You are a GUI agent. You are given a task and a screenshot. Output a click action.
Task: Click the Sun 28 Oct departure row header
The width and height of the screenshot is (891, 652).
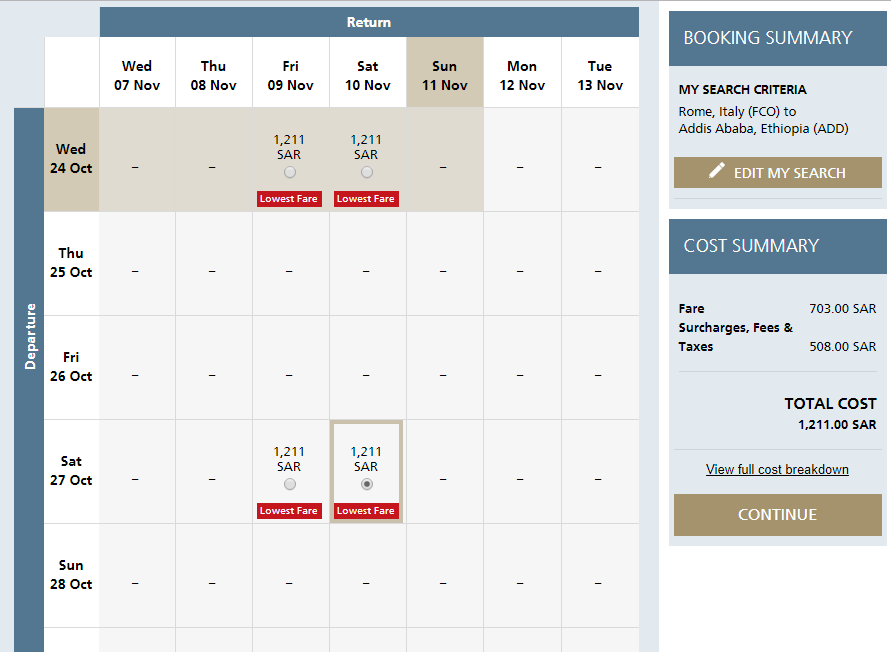tap(72, 575)
